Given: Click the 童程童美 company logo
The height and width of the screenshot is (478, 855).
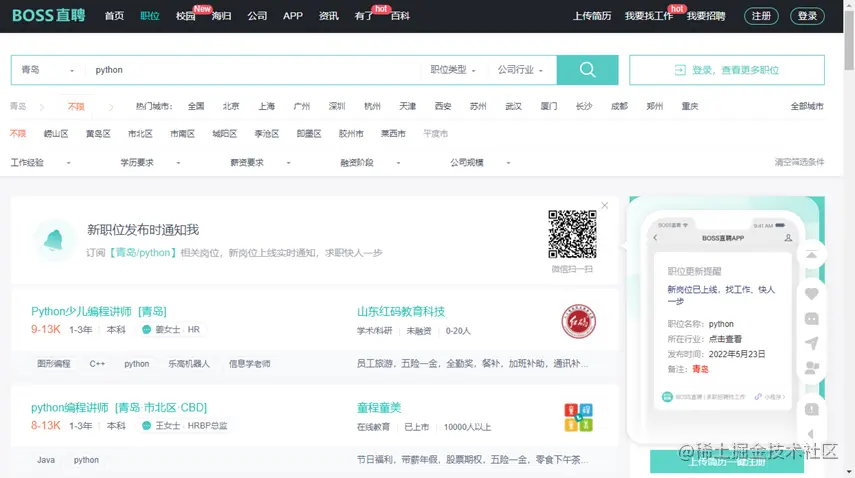Looking at the screenshot, I should pos(579,417).
